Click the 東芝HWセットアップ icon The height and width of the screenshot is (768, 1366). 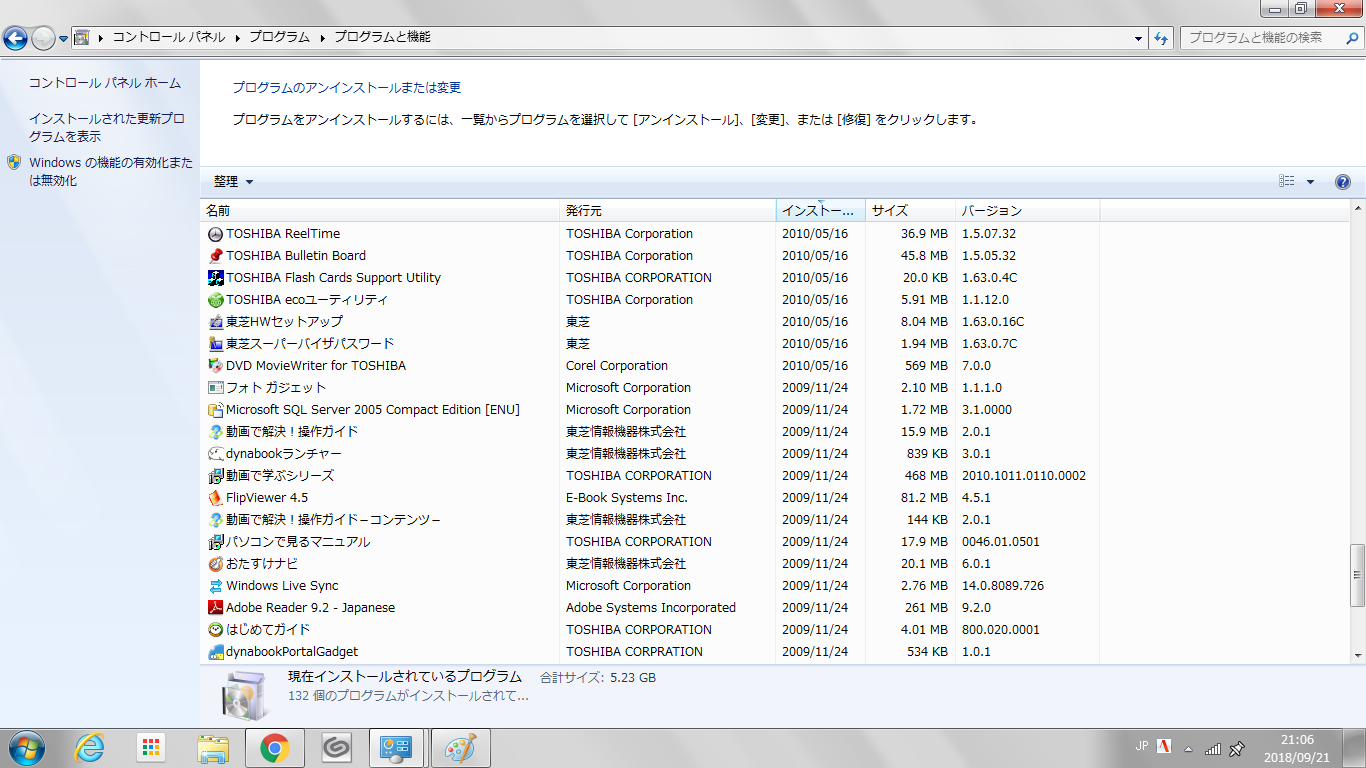[x=216, y=322]
